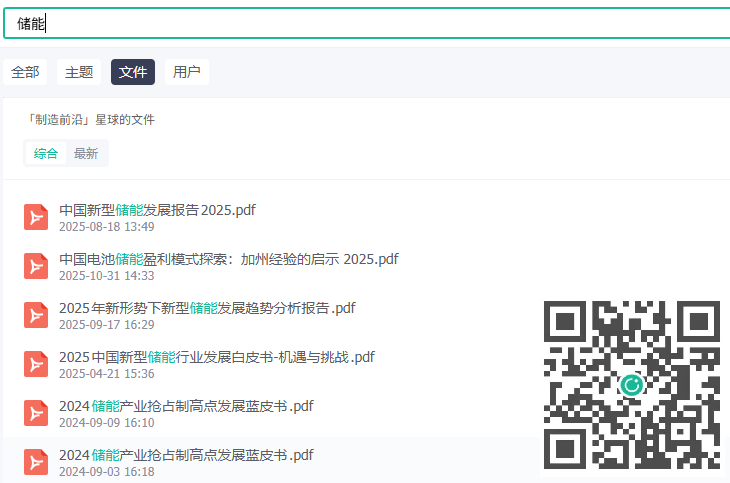Screen dimensions: 730x483
Task: Open 蓝皮书 file dated 2024-09-03 16:18
Action: tap(186, 455)
